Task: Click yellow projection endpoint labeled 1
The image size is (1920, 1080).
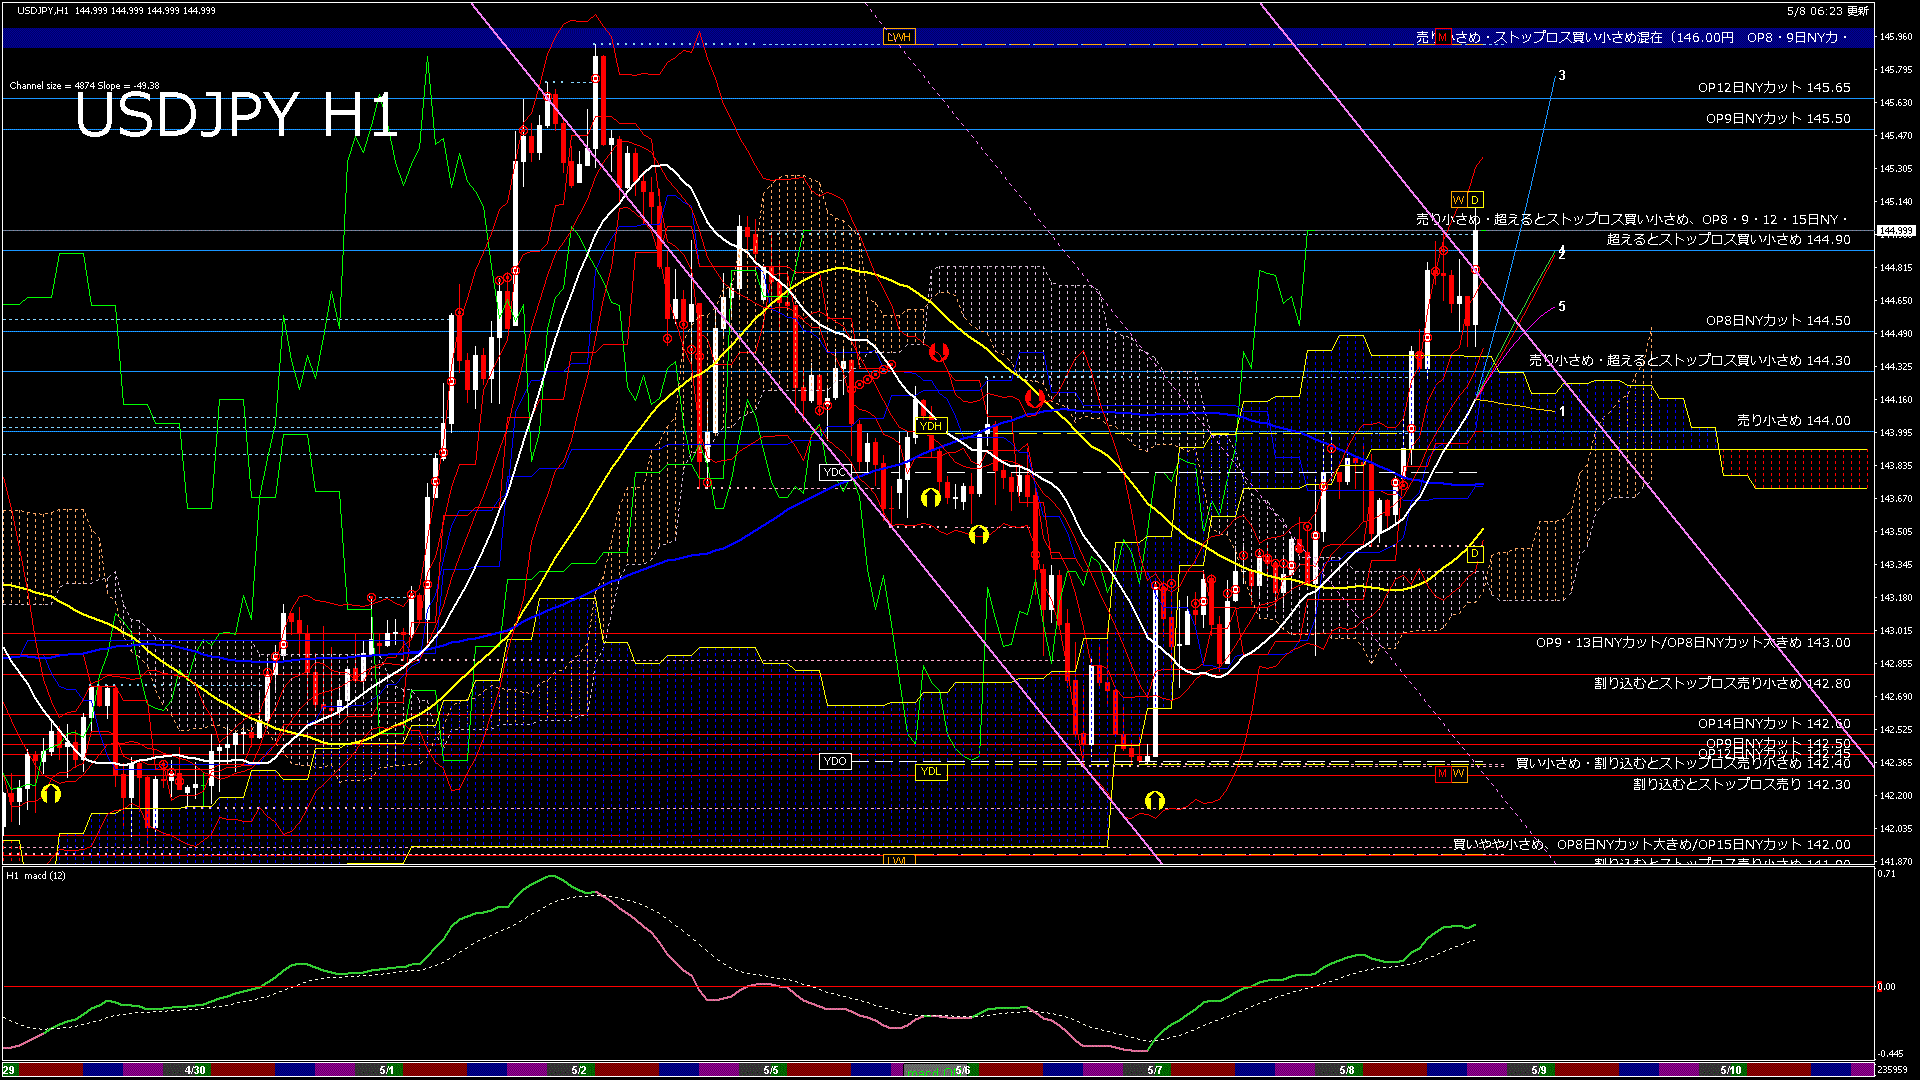Action: coord(1557,411)
